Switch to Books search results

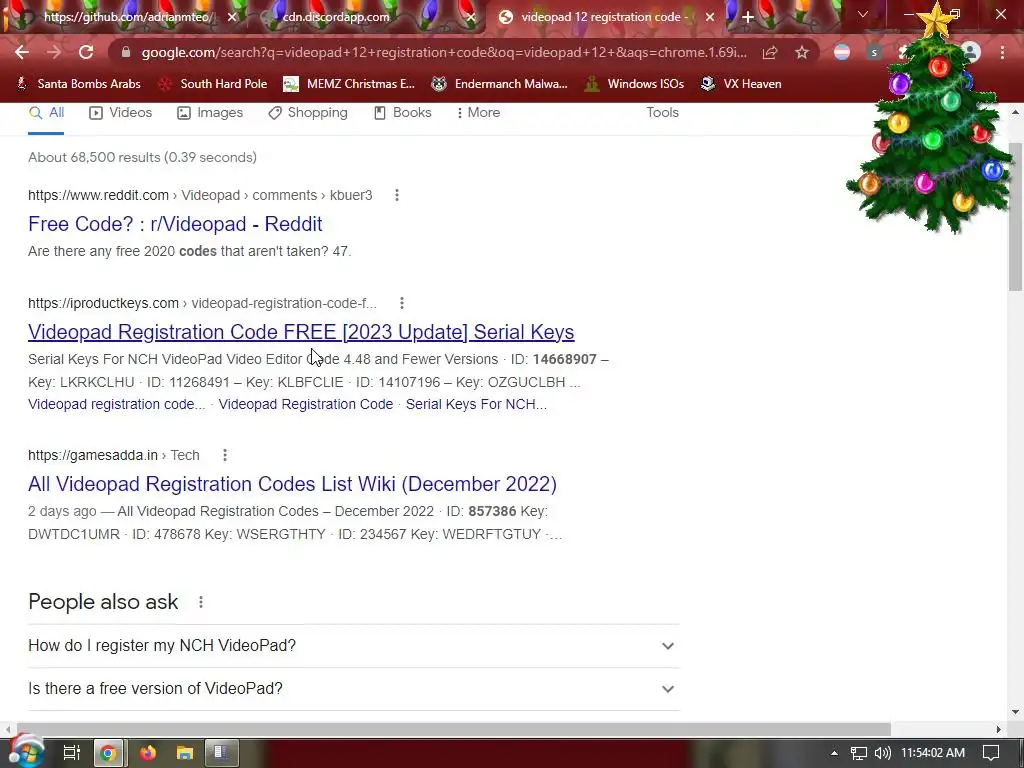point(403,113)
